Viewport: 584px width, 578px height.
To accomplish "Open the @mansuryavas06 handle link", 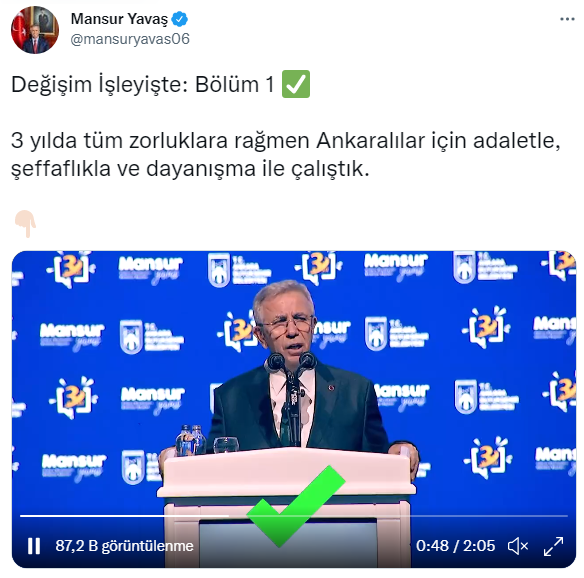I will pyautogui.click(x=130, y=39).
